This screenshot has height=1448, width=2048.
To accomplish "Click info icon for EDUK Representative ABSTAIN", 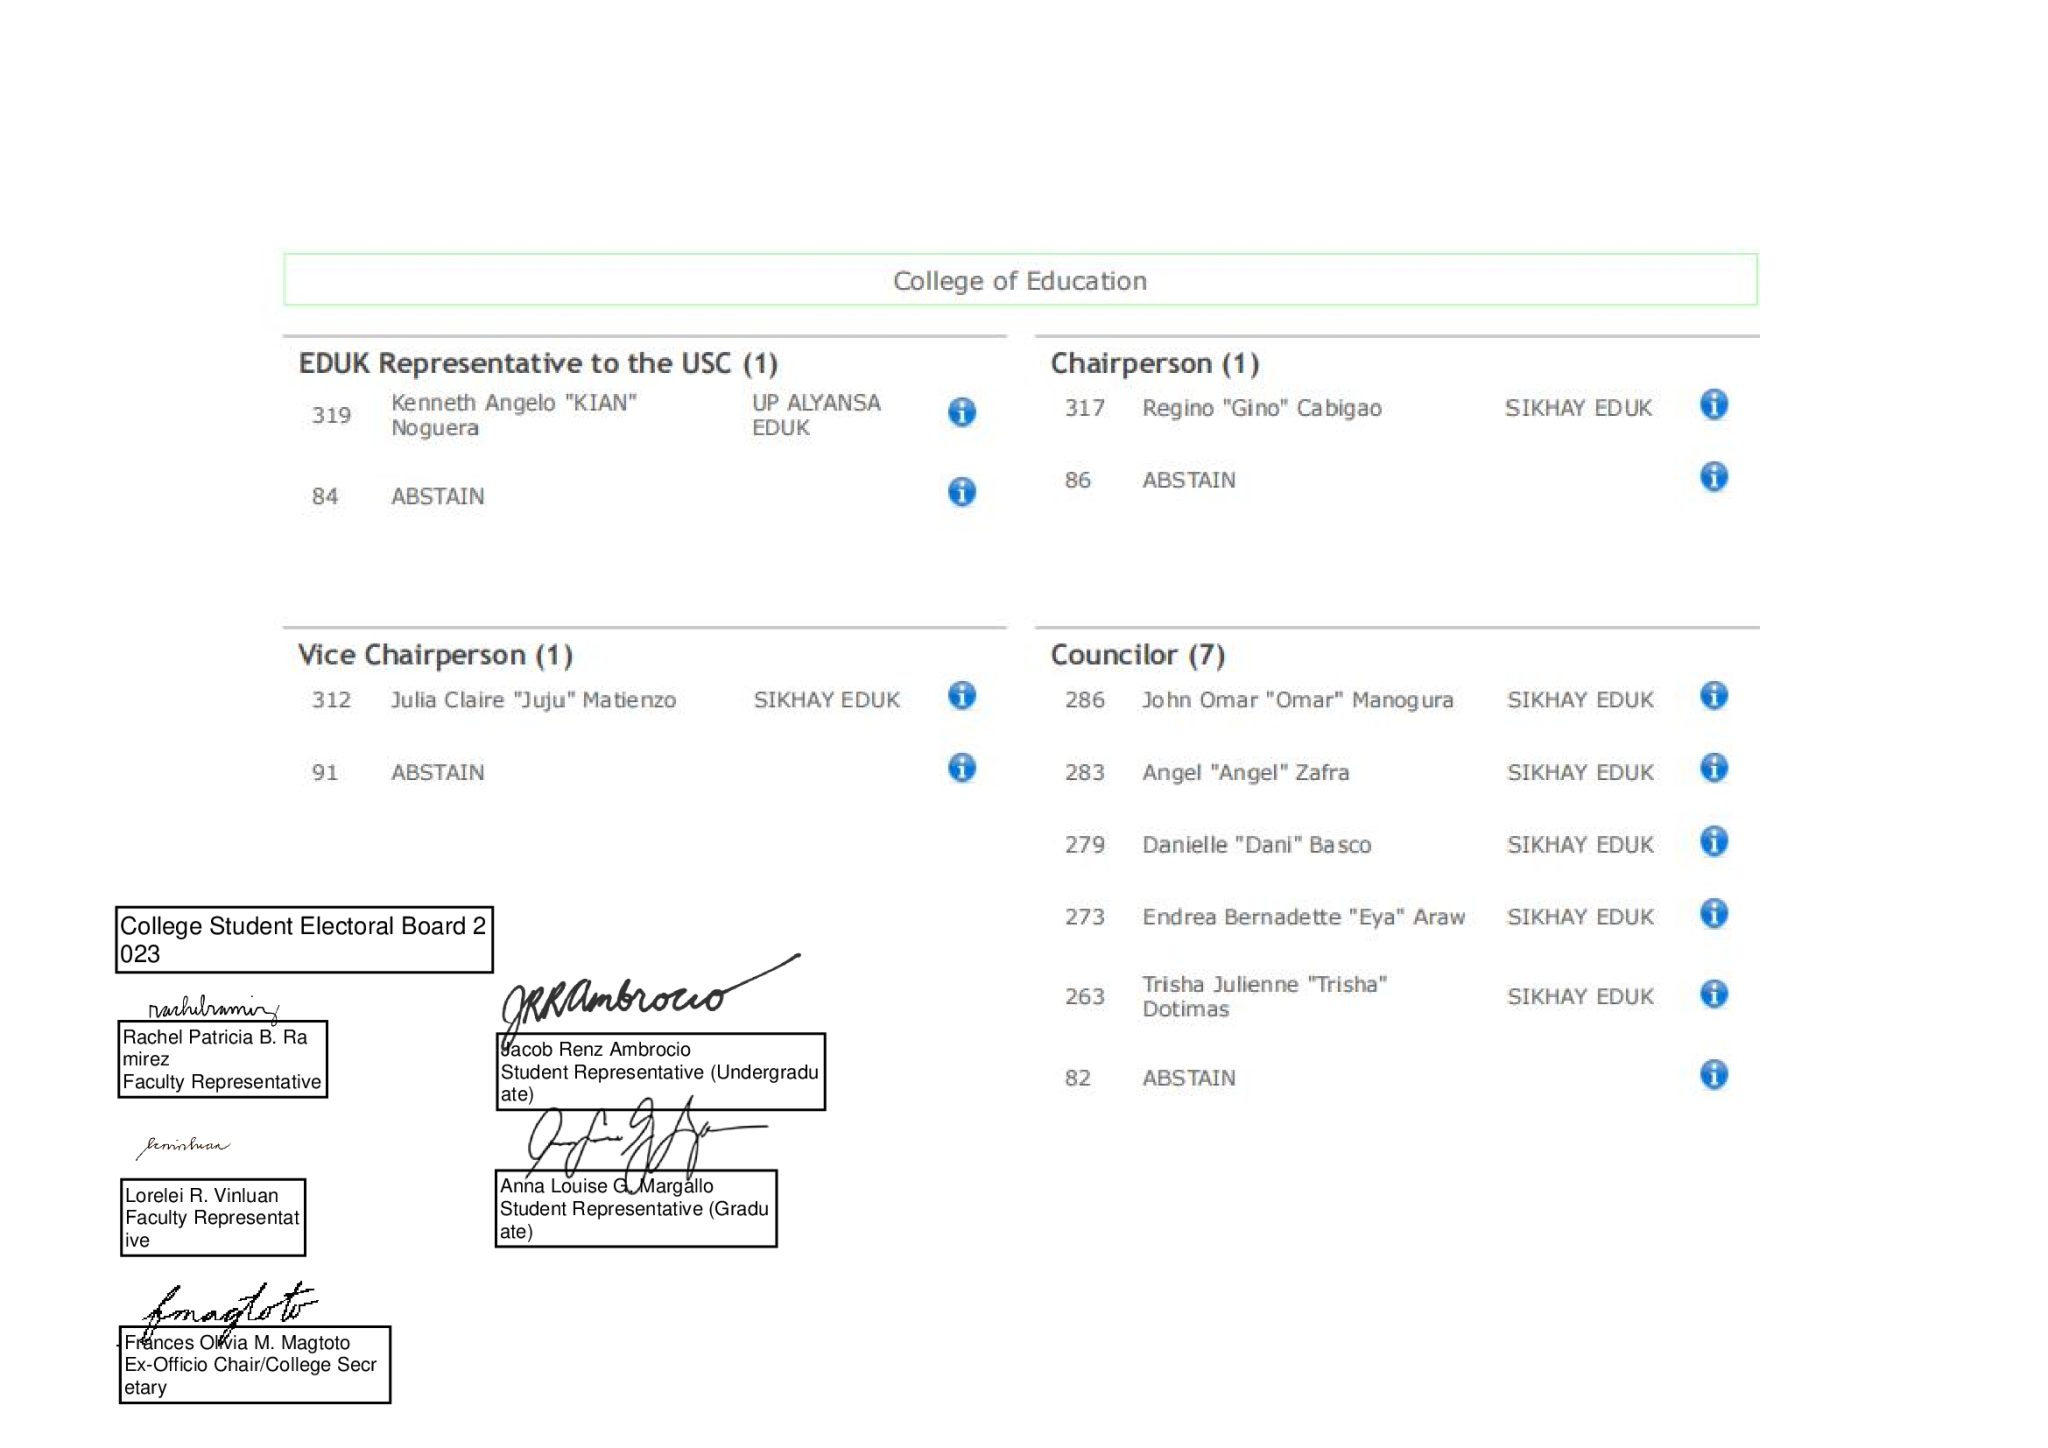I will click(961, 492).
